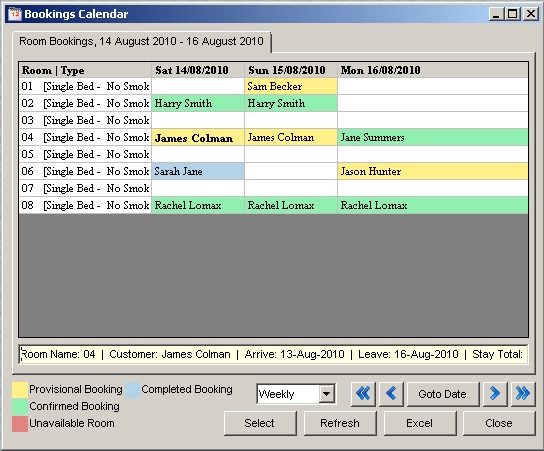Click the Sat 14/08/2010 column header
Image resolution: width=544 pixels, height=451 pixels.
pyautogui.click(x=198, y=70)
